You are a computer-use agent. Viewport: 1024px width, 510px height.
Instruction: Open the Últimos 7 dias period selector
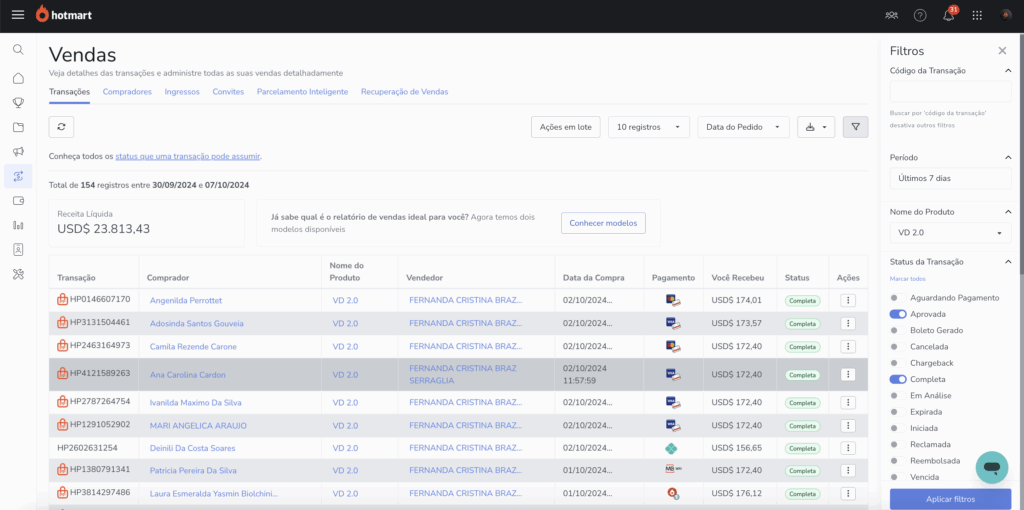[950, 178]
